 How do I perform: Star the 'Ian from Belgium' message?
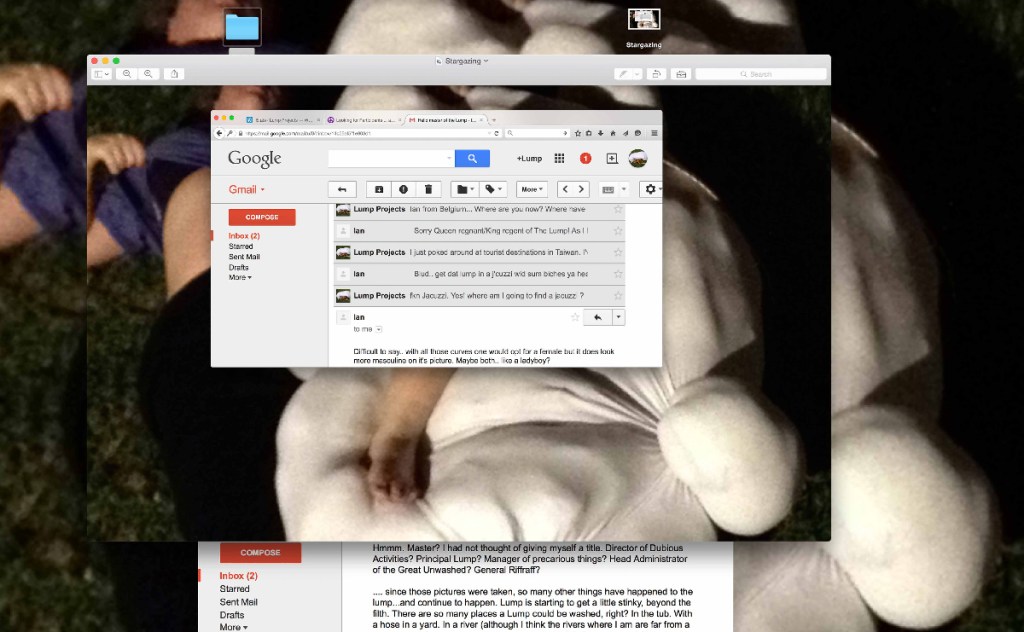[x=618, y=210]
